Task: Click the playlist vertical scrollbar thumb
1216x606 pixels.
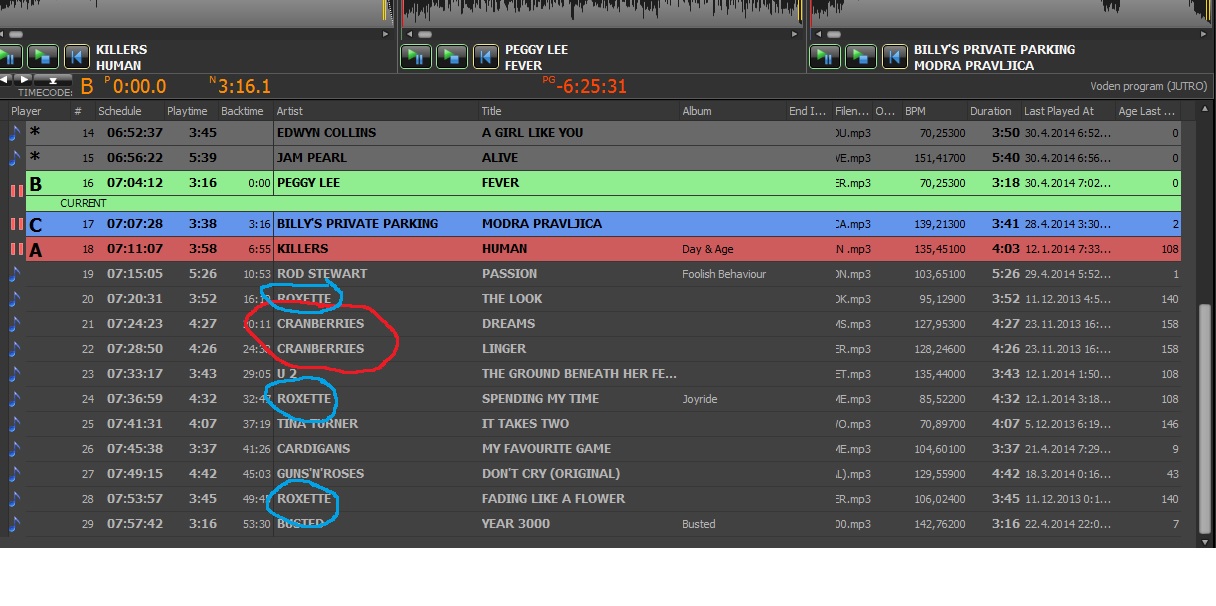Action: [x=1205, y=420]
